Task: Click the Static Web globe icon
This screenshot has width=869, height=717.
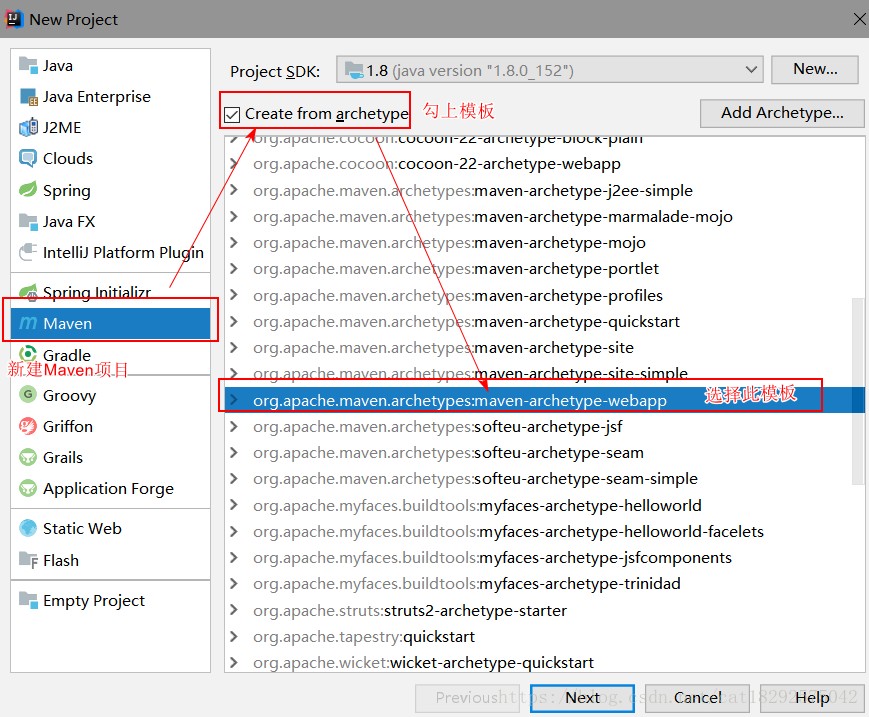Action: coord(28,528)
